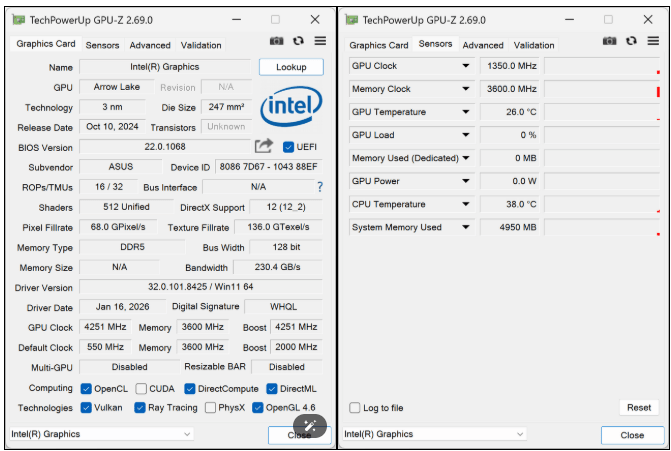Viewport: 671px width, 451px height.
Task: Open the System Memory Used dropdown
Action: pos(466,228)
